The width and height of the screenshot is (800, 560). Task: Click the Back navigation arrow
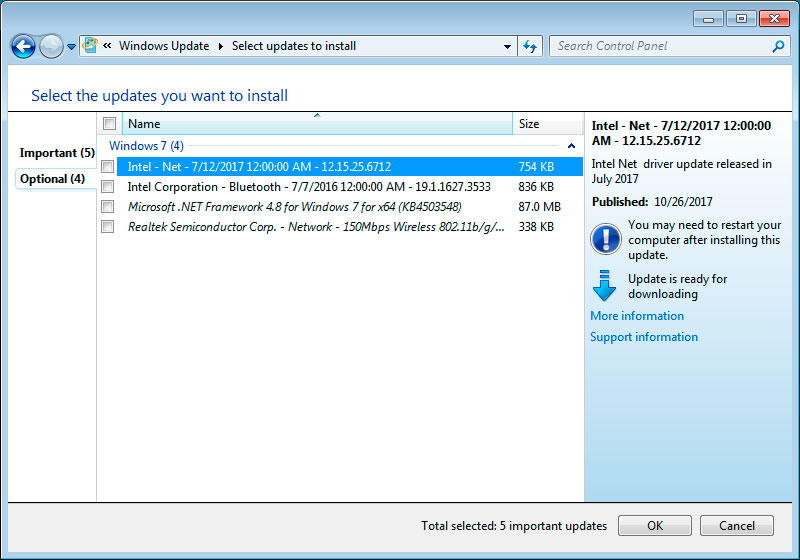click(x=23, y=47)
